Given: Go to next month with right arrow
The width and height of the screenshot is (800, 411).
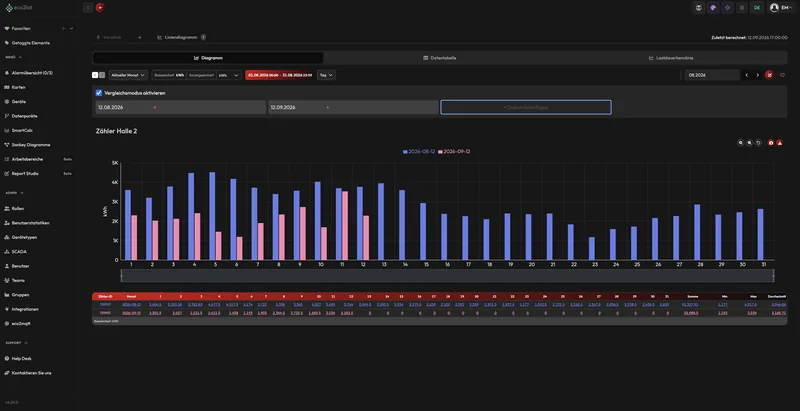Looking at the screenshot, I should [757, 75].
